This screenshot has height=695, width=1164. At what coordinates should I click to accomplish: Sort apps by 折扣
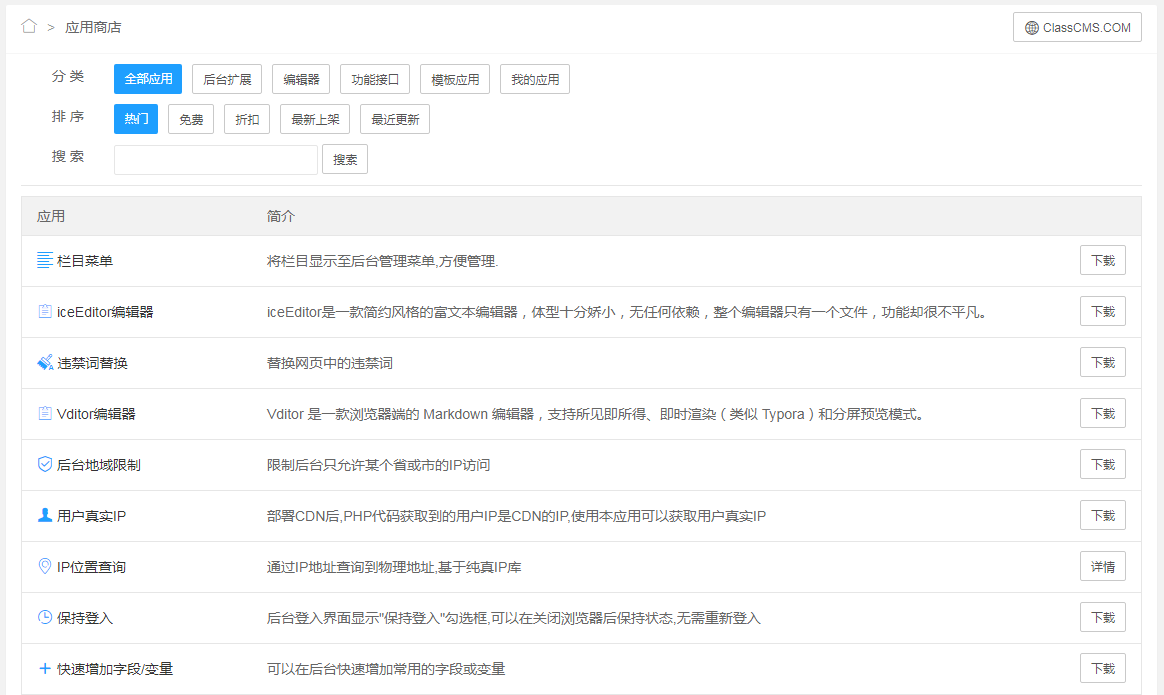point(246,119)
